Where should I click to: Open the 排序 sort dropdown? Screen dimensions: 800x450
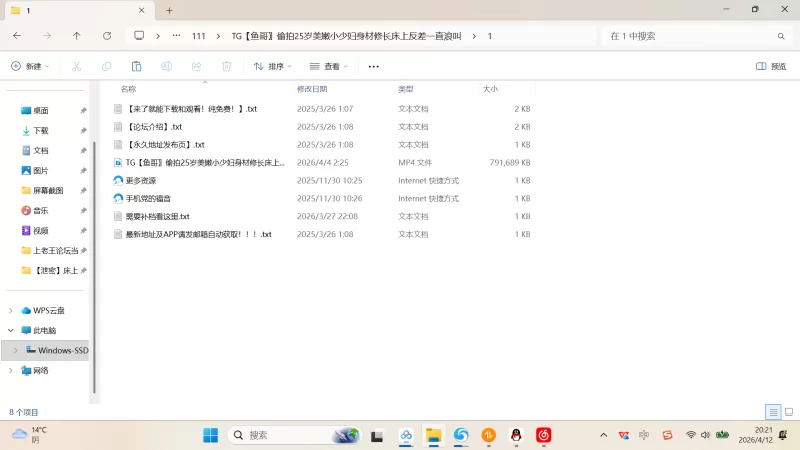[x=272, y=66]
